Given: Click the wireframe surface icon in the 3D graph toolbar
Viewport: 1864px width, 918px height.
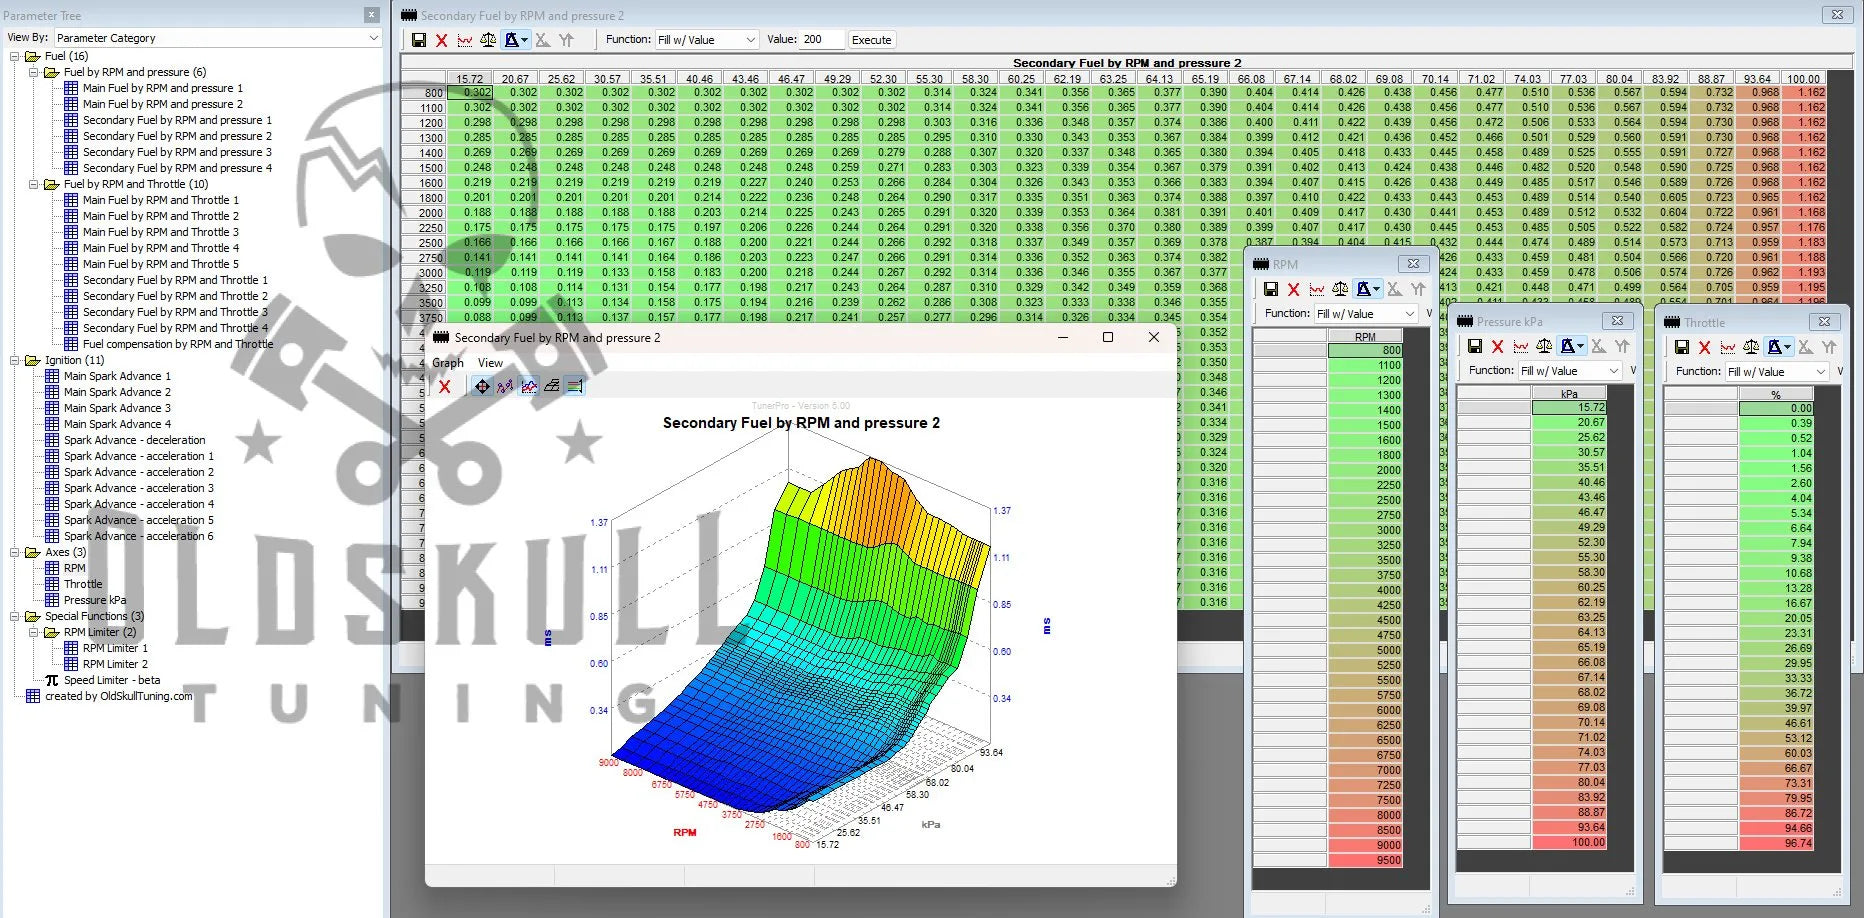Looking at the screenshot, I should pos(551,386).
